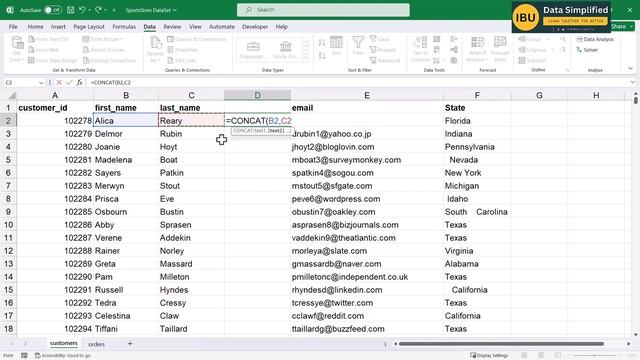The image size is (640, 360).
Task: Click Text to Columns button
Action: (420, 49)
